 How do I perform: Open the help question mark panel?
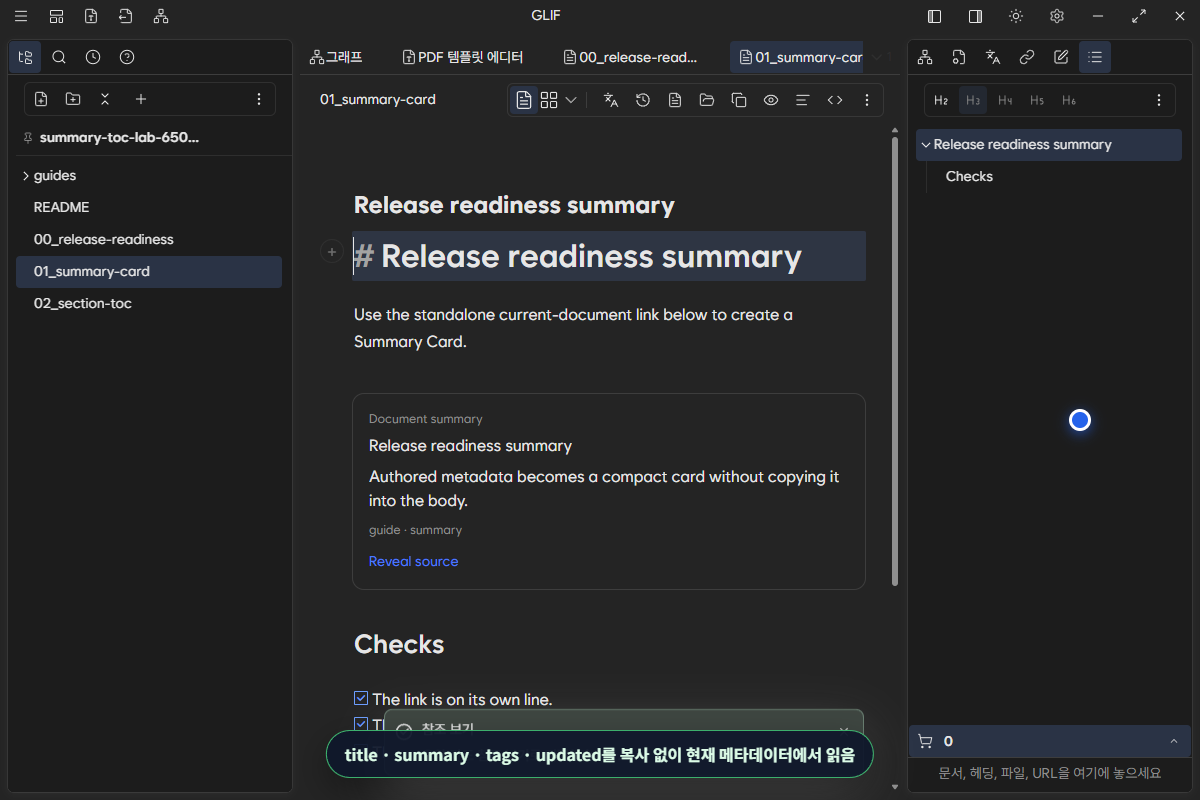point(127,57)
